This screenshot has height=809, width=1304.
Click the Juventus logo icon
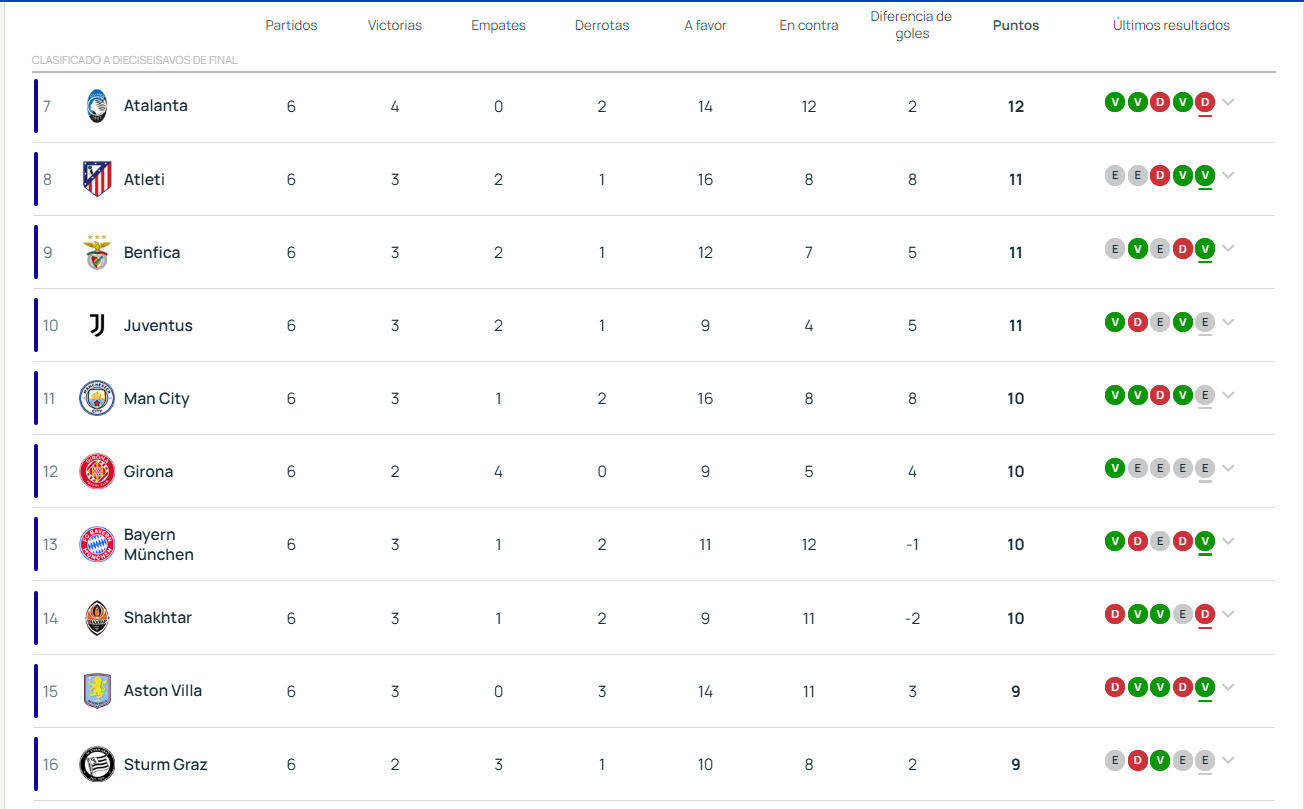[x=97, y=326]
